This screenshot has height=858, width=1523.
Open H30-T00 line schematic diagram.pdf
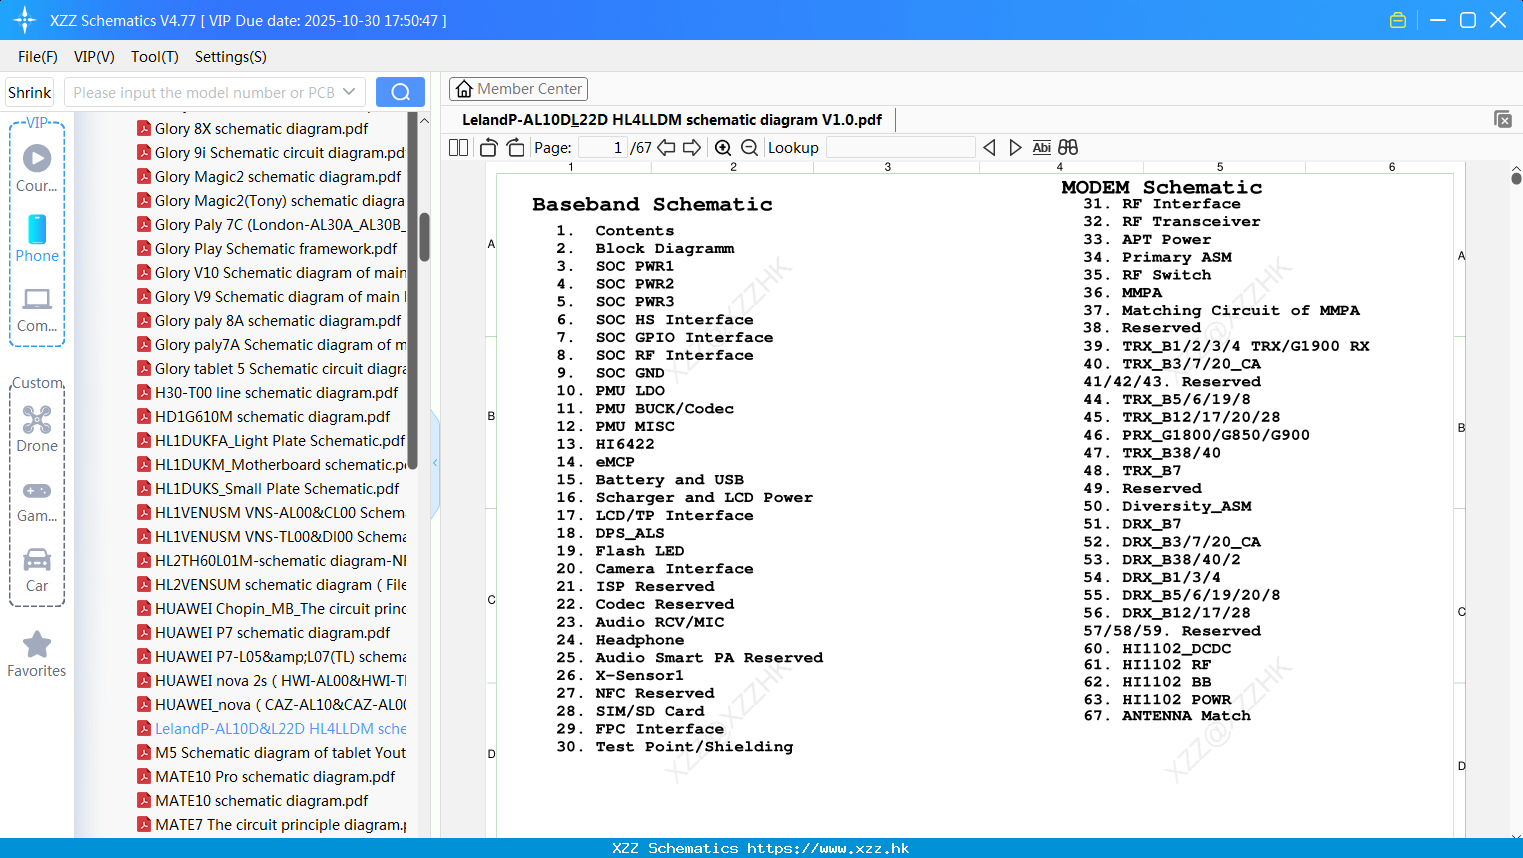click(267, 392)
